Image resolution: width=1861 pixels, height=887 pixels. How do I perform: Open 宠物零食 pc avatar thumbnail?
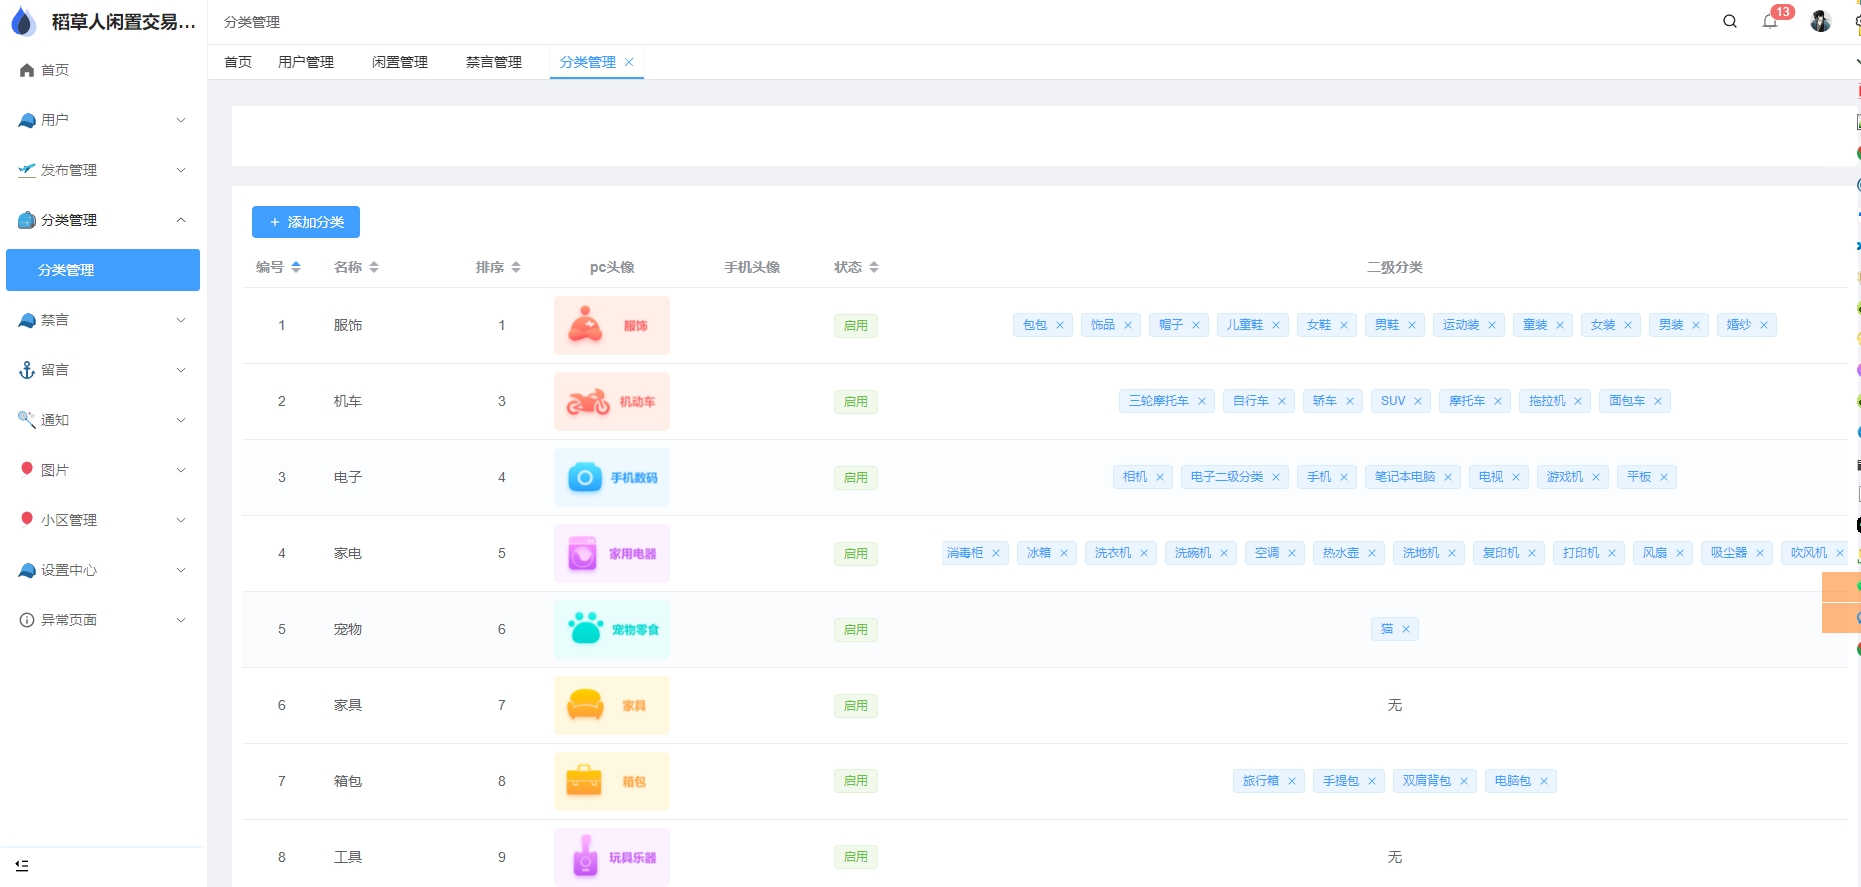click(612, 629)
